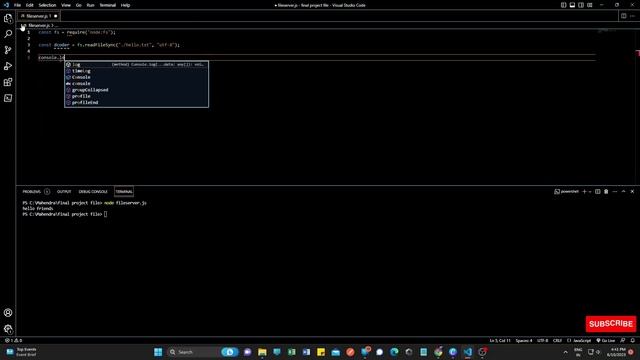Select 'groupCollapsed' suggestion

pyautogui.click(x=136, y=90)
